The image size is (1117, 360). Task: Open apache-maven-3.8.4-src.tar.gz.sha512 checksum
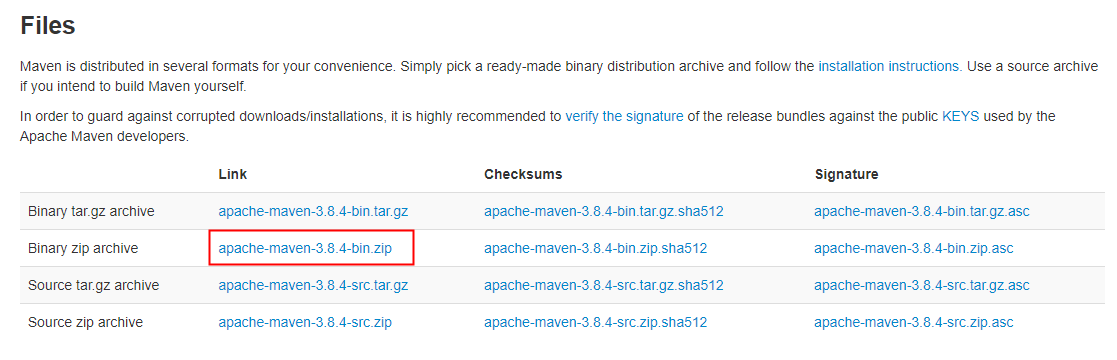point(603,286)
